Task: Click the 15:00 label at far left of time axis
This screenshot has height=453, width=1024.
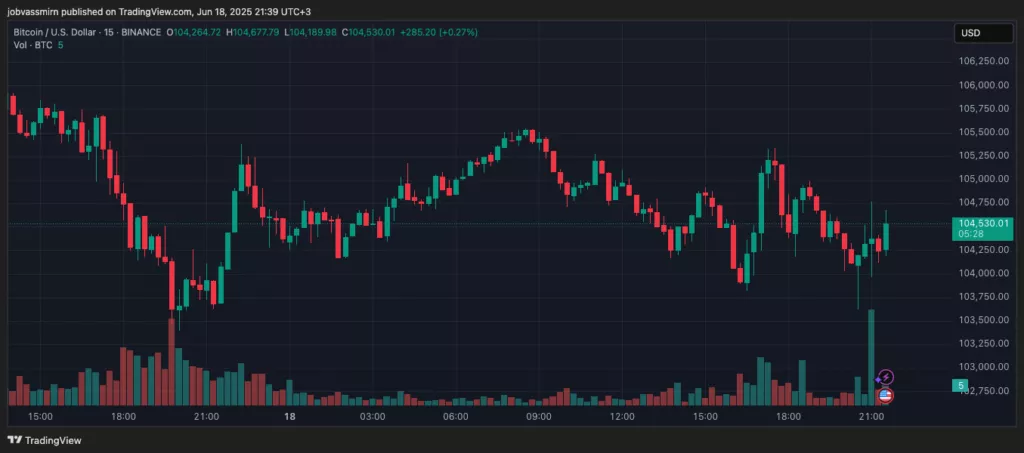Action: tap(41, 416)
